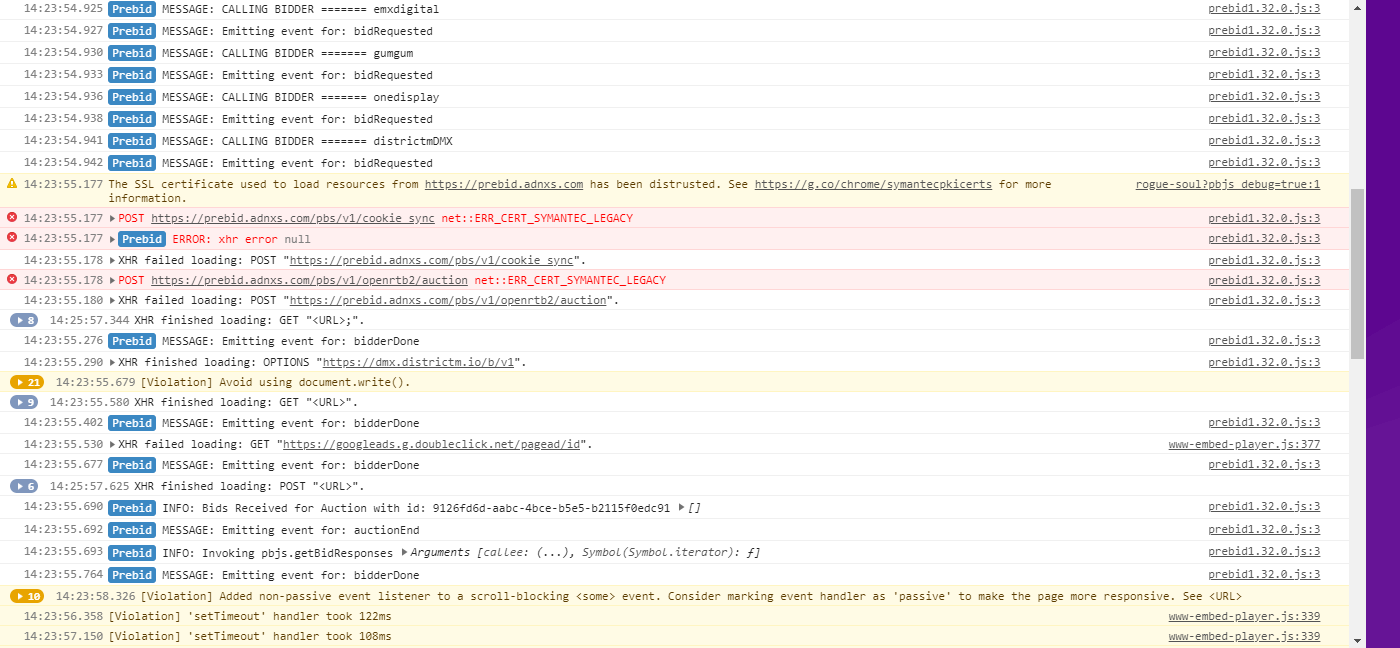Click the Prebid badge on the 'CALLING BIDDER onedisplay' row
Image resolution: width=1400 pixels, height=648 pixels.
coord(132,97)
